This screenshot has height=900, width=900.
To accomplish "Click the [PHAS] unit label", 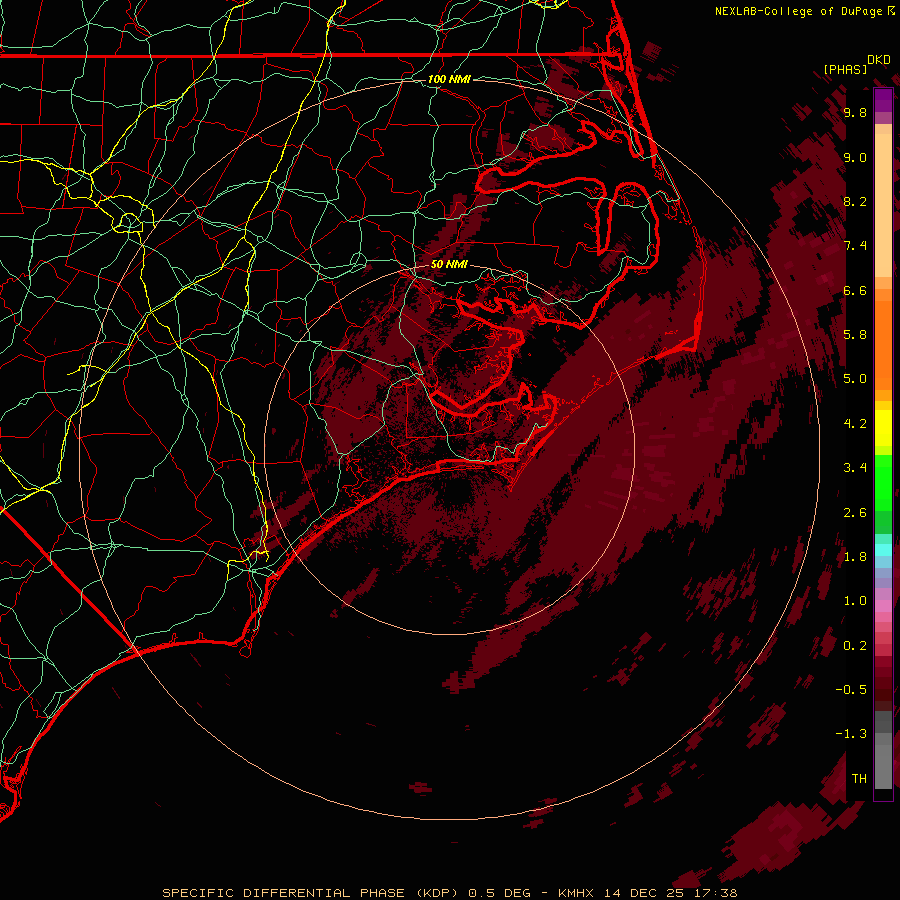I will coord(845,69).
